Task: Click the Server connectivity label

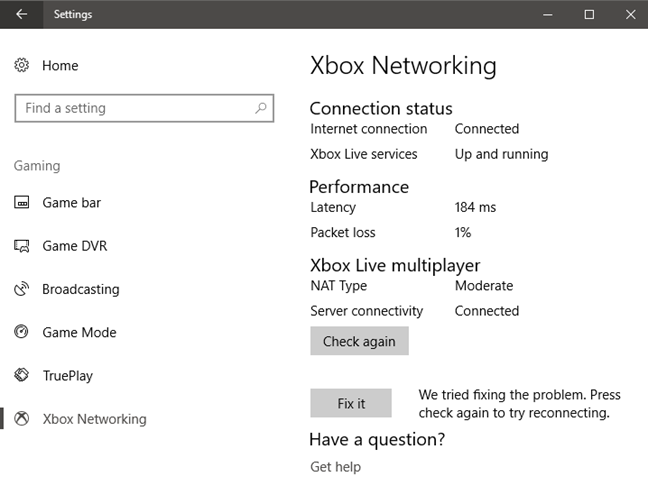Action: [x=367, y=311]
